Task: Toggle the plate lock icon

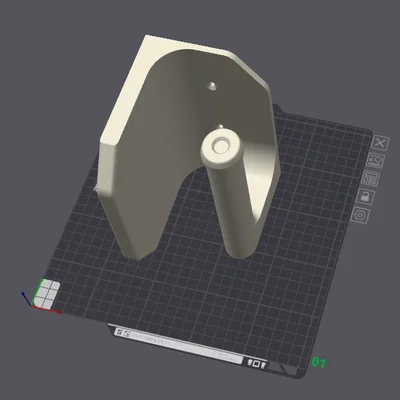Action: [x=365, y=196]
